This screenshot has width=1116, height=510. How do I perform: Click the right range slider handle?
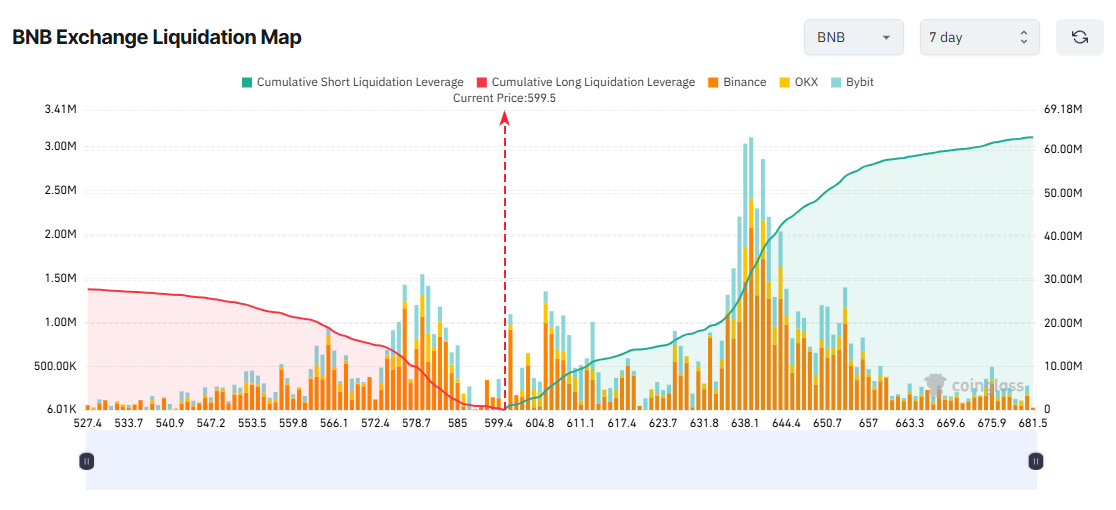point(1036,461)
